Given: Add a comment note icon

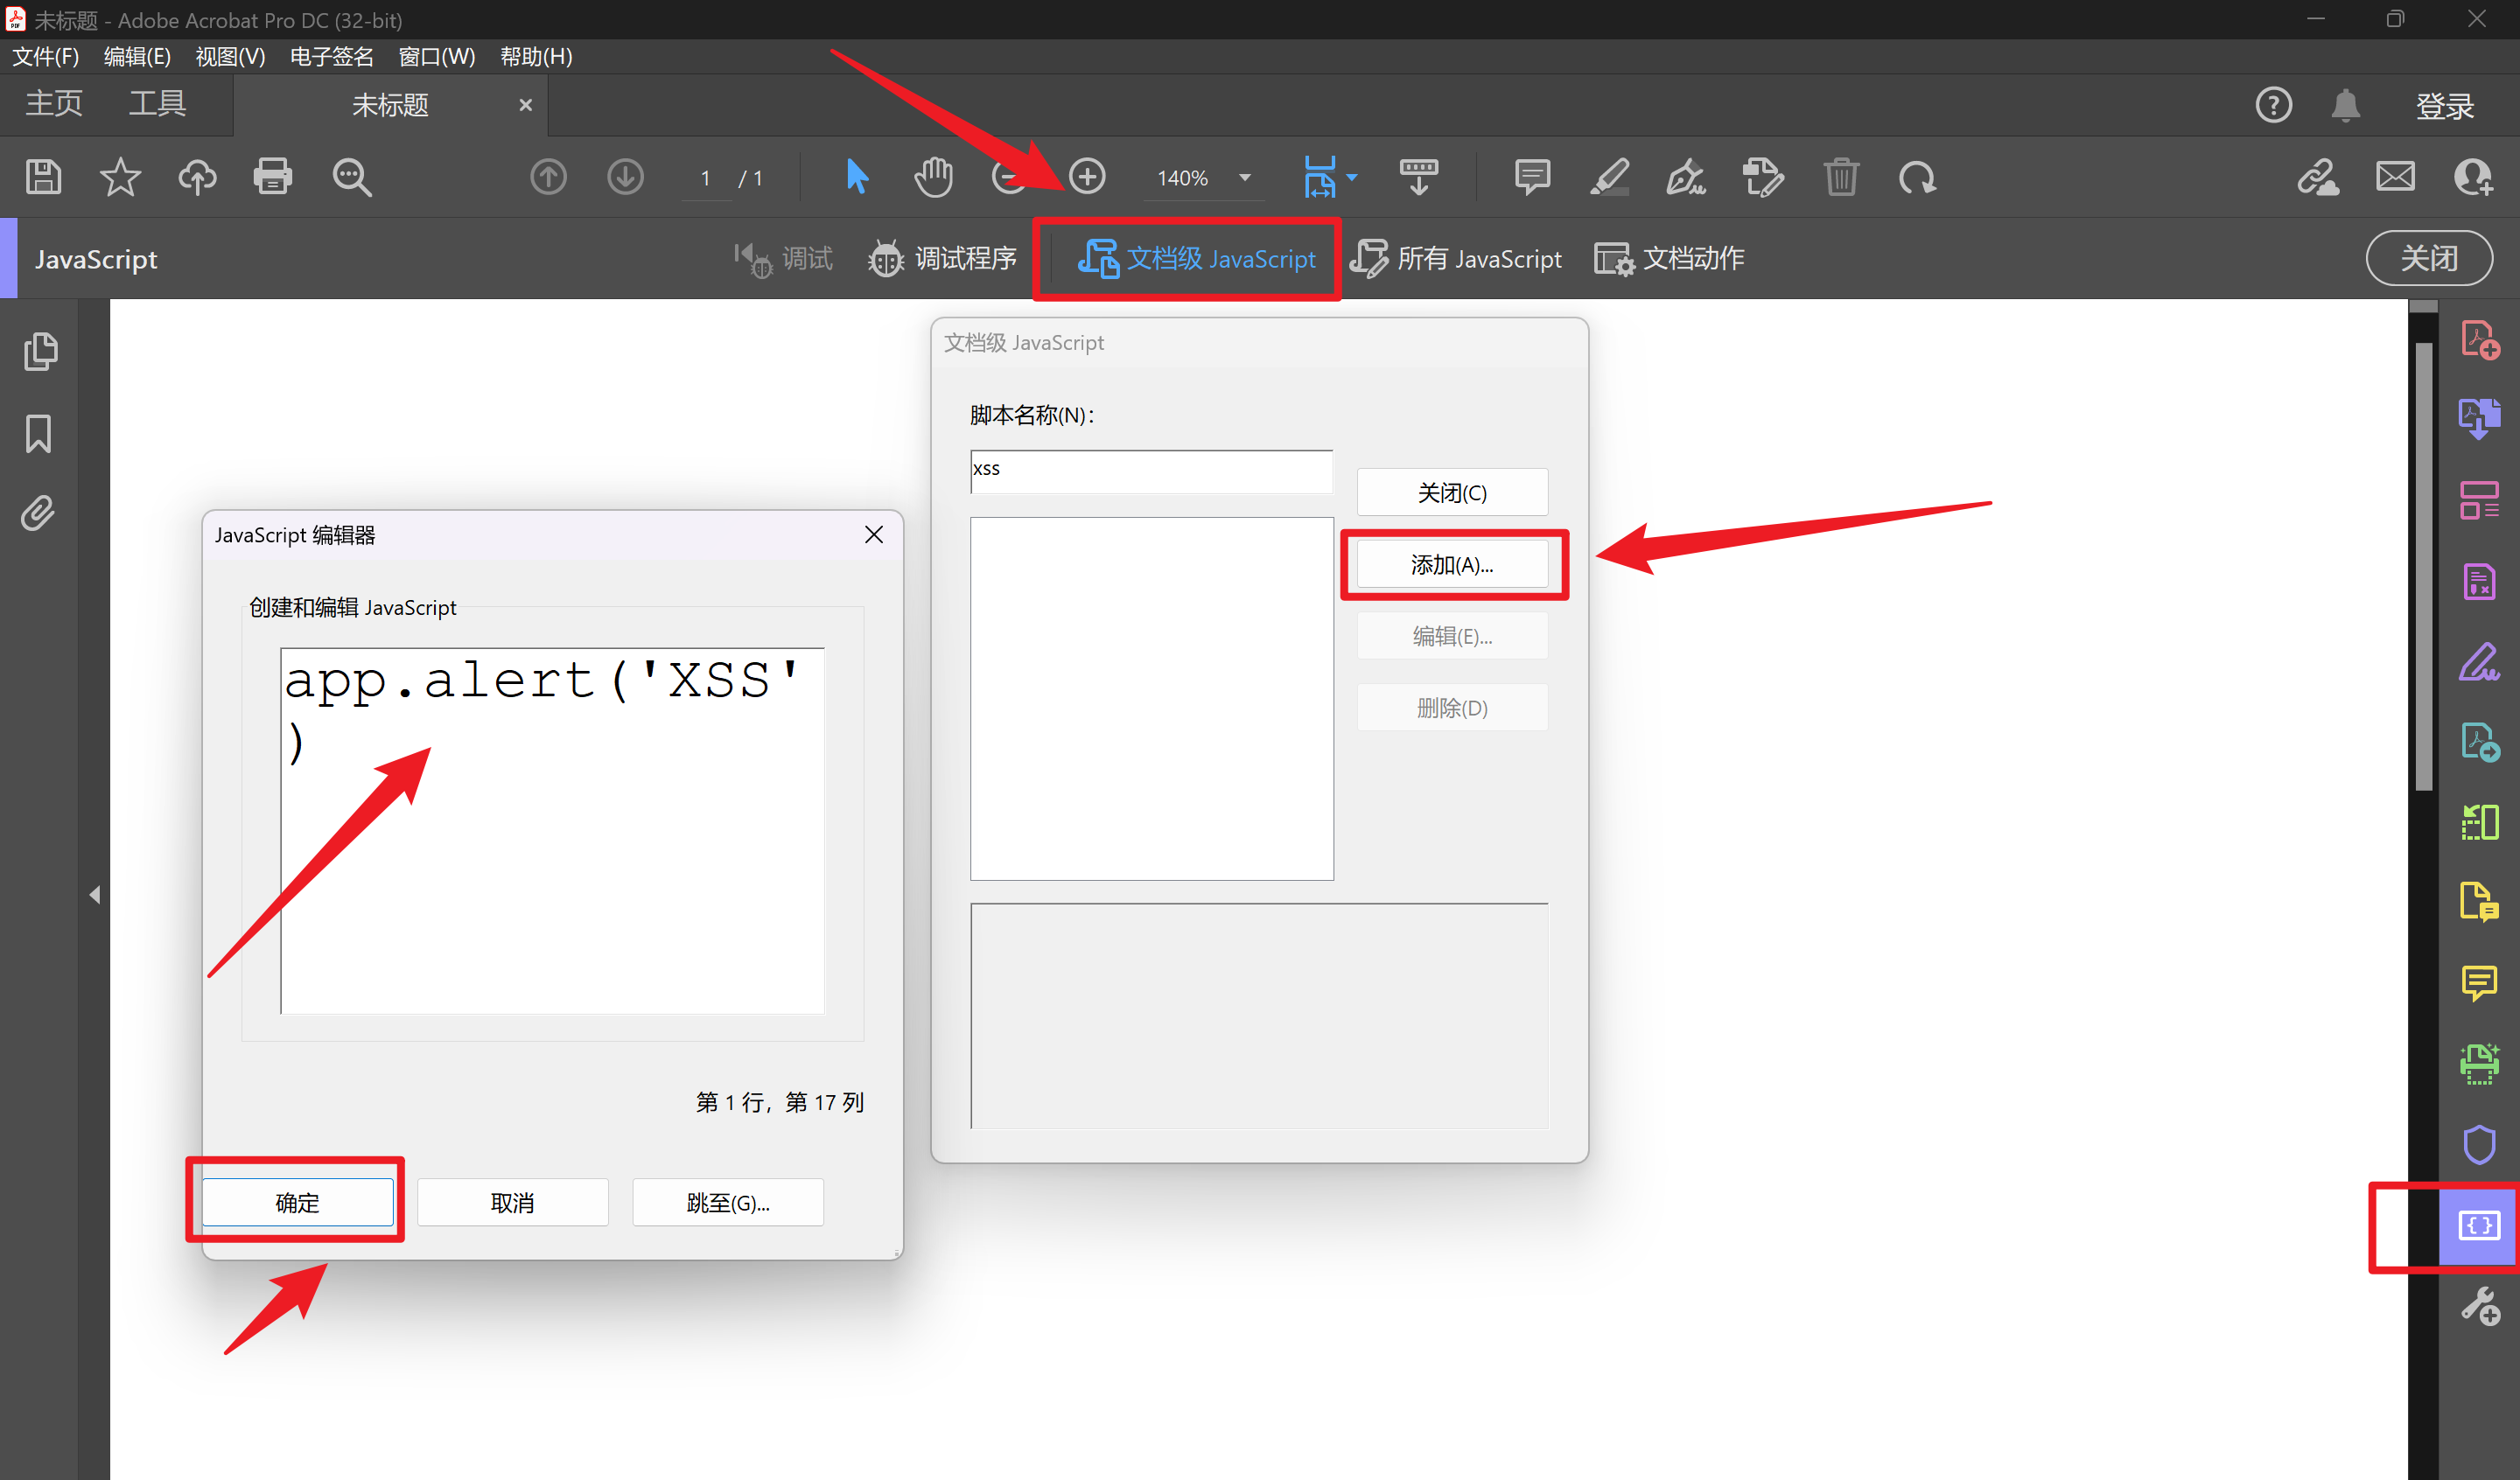Looking at the screenshot, I should [x=1531, y=177].
